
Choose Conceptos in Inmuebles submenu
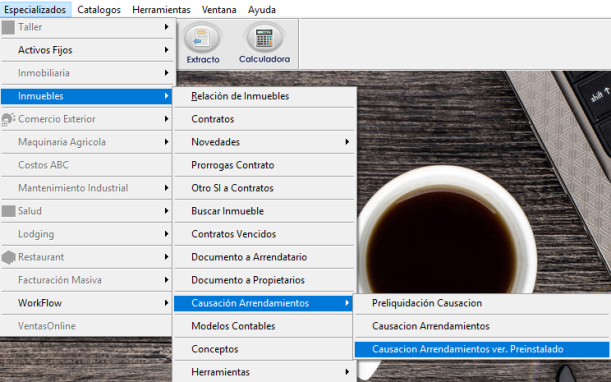coord(264,349)
